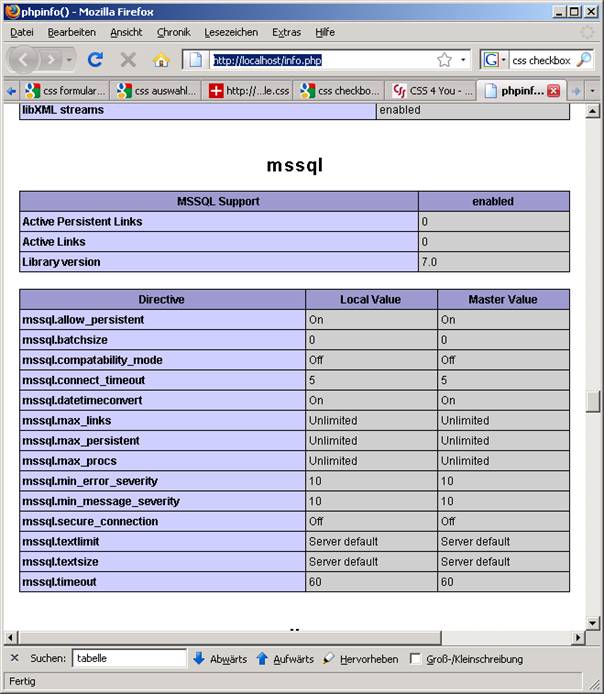
Task: Open the list all tabs dropdown
Action: click(x=593, y=91)
